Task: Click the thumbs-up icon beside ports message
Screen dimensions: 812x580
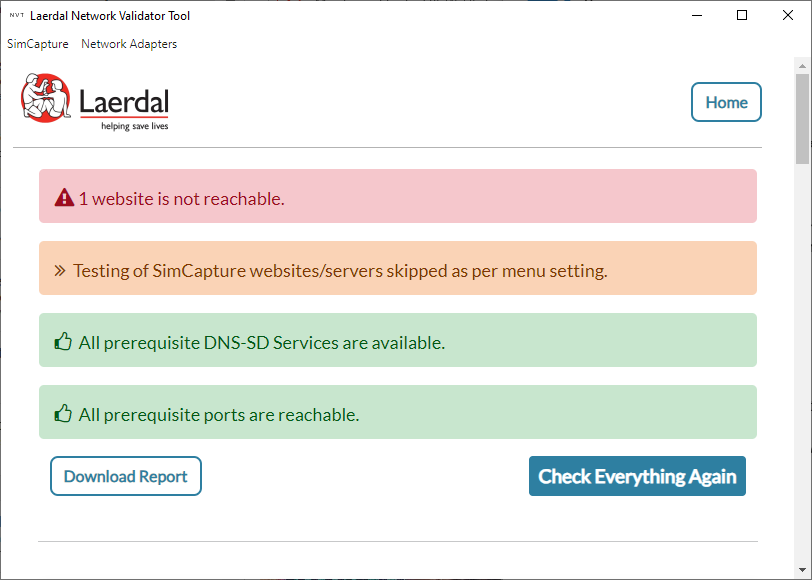Action: point(62,413)
